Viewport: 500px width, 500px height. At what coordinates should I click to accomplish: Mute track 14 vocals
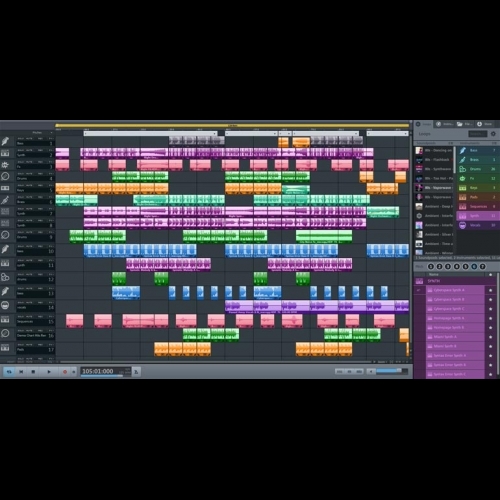(x=29, y=303)
